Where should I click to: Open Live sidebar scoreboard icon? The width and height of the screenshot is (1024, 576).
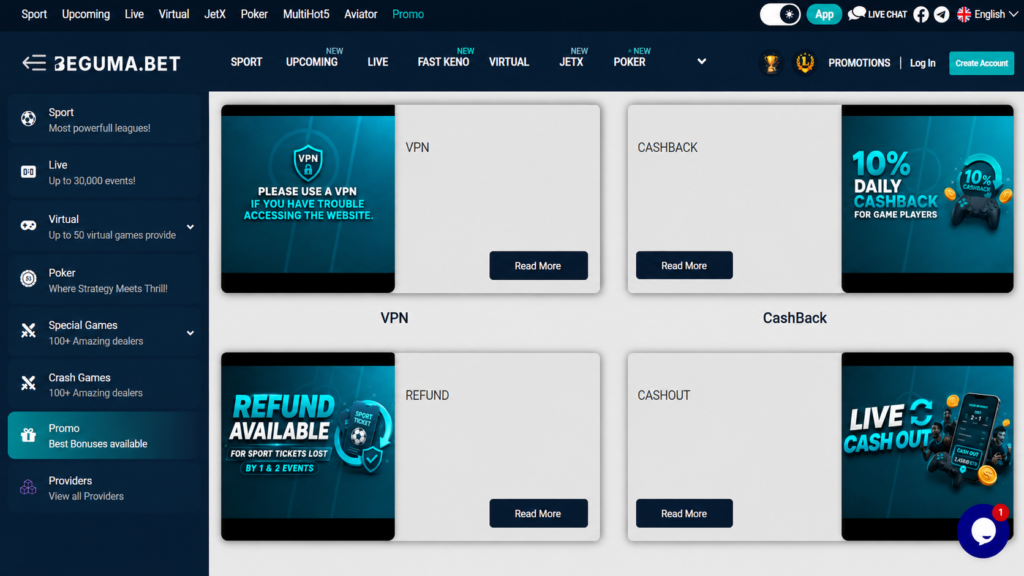(28, 172)
